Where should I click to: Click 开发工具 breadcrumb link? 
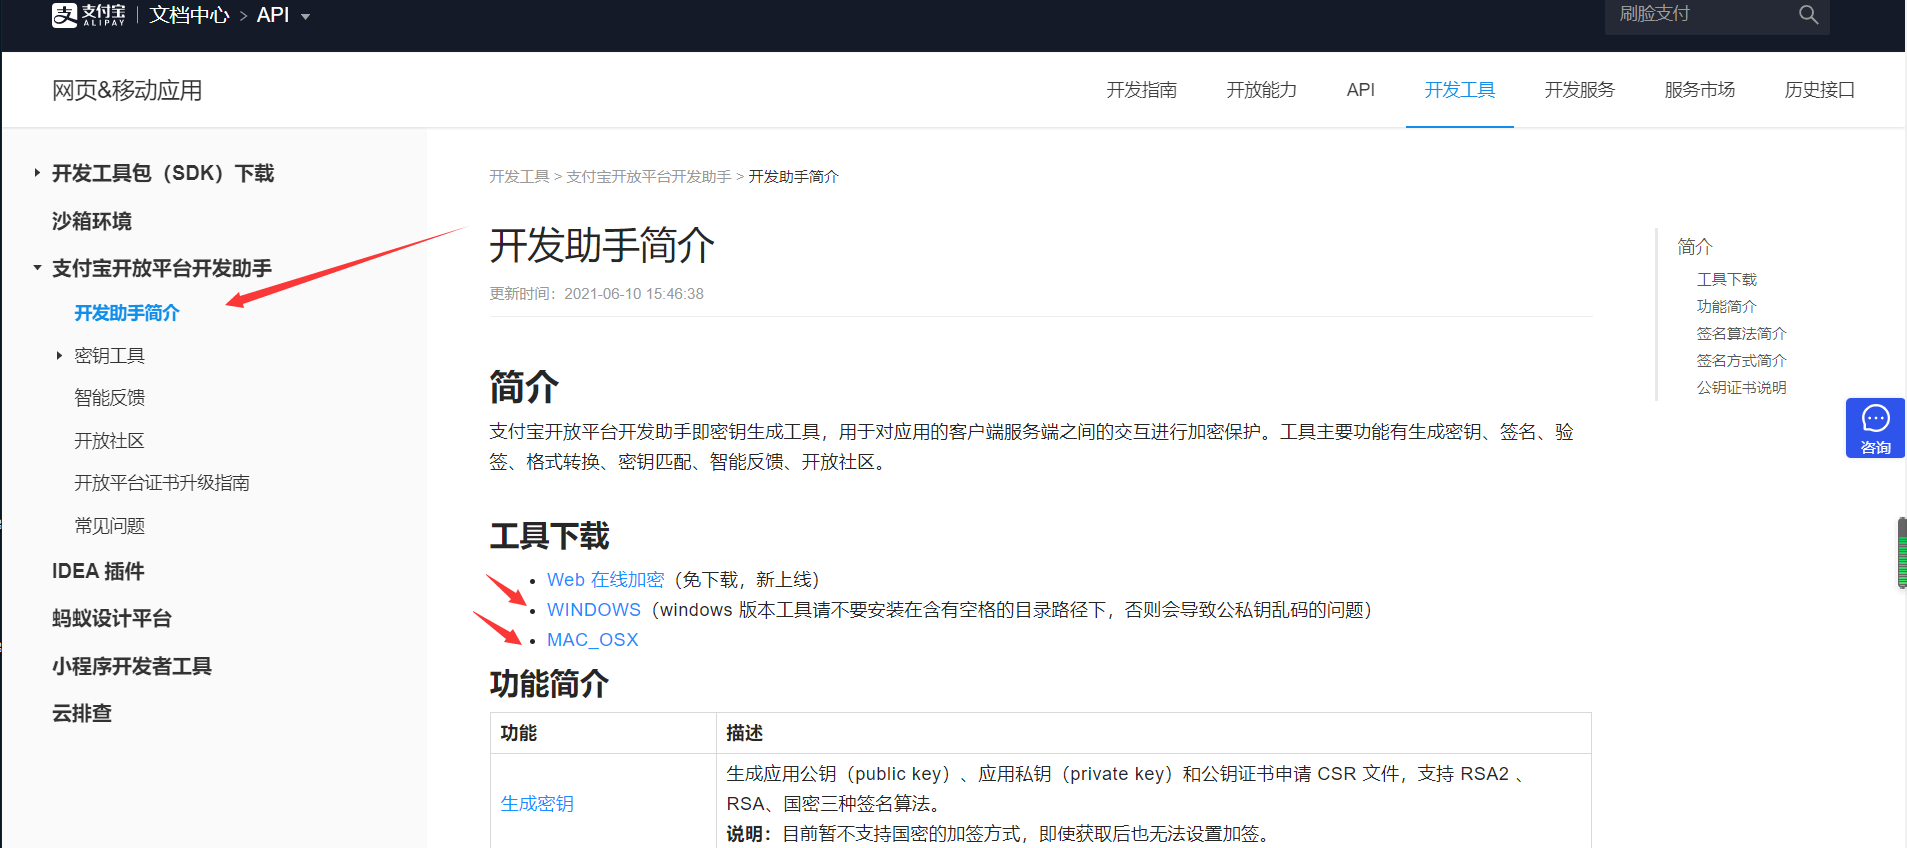coord(519,176)
